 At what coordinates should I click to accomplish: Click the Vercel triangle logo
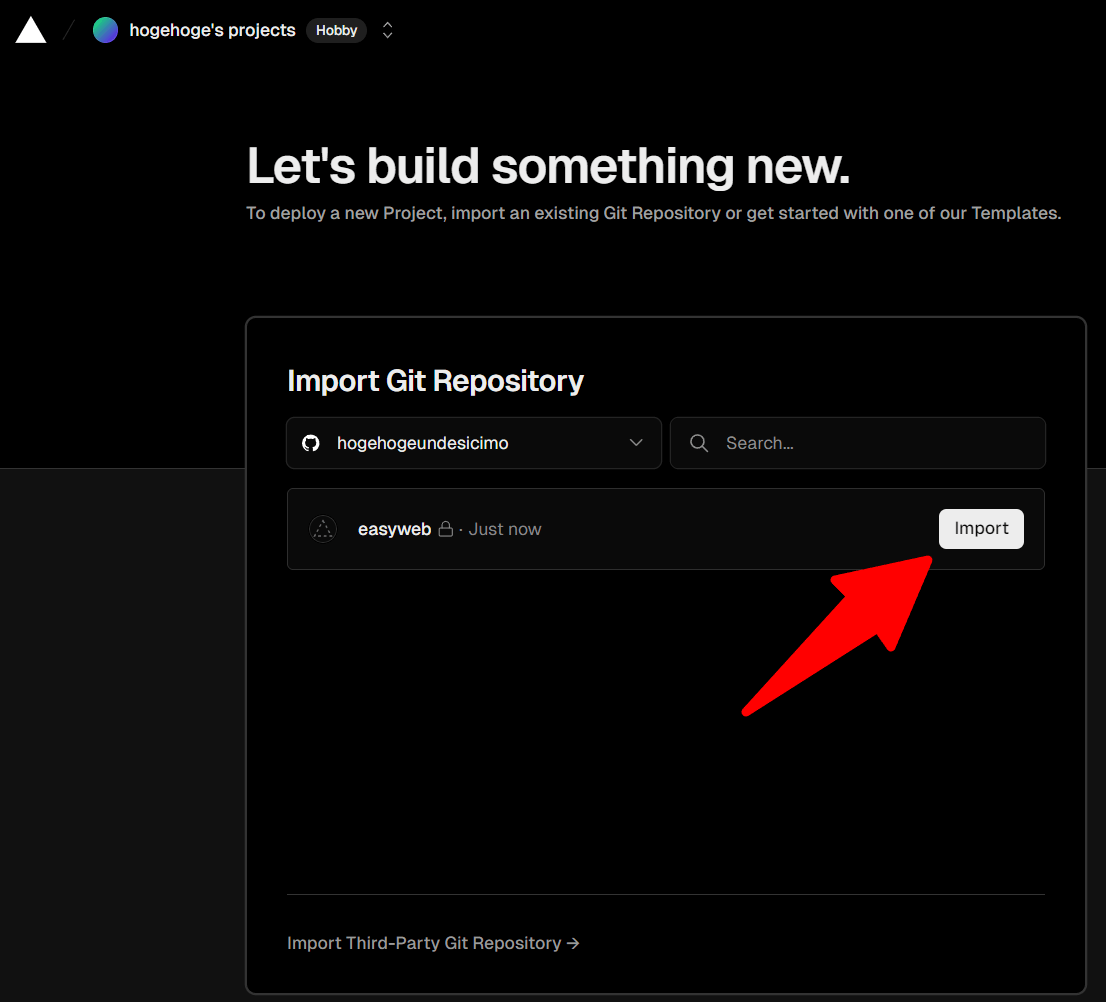point(31,30)
